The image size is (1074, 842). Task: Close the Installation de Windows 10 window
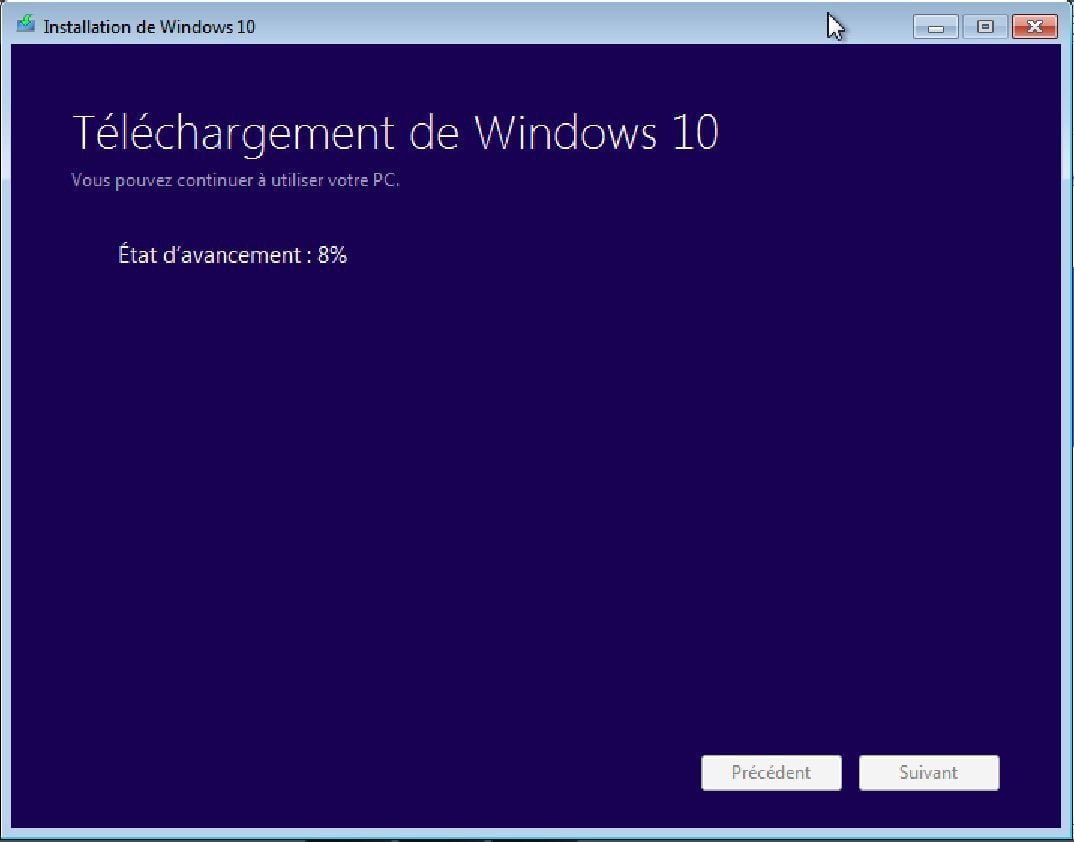pos(1035,27)
